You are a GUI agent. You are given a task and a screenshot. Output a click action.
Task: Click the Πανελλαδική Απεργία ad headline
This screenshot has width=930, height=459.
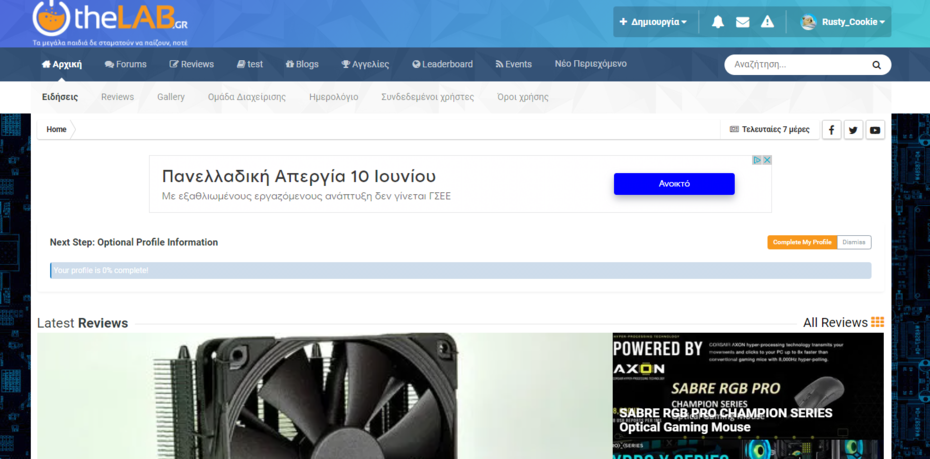click(x=299, y=177)
